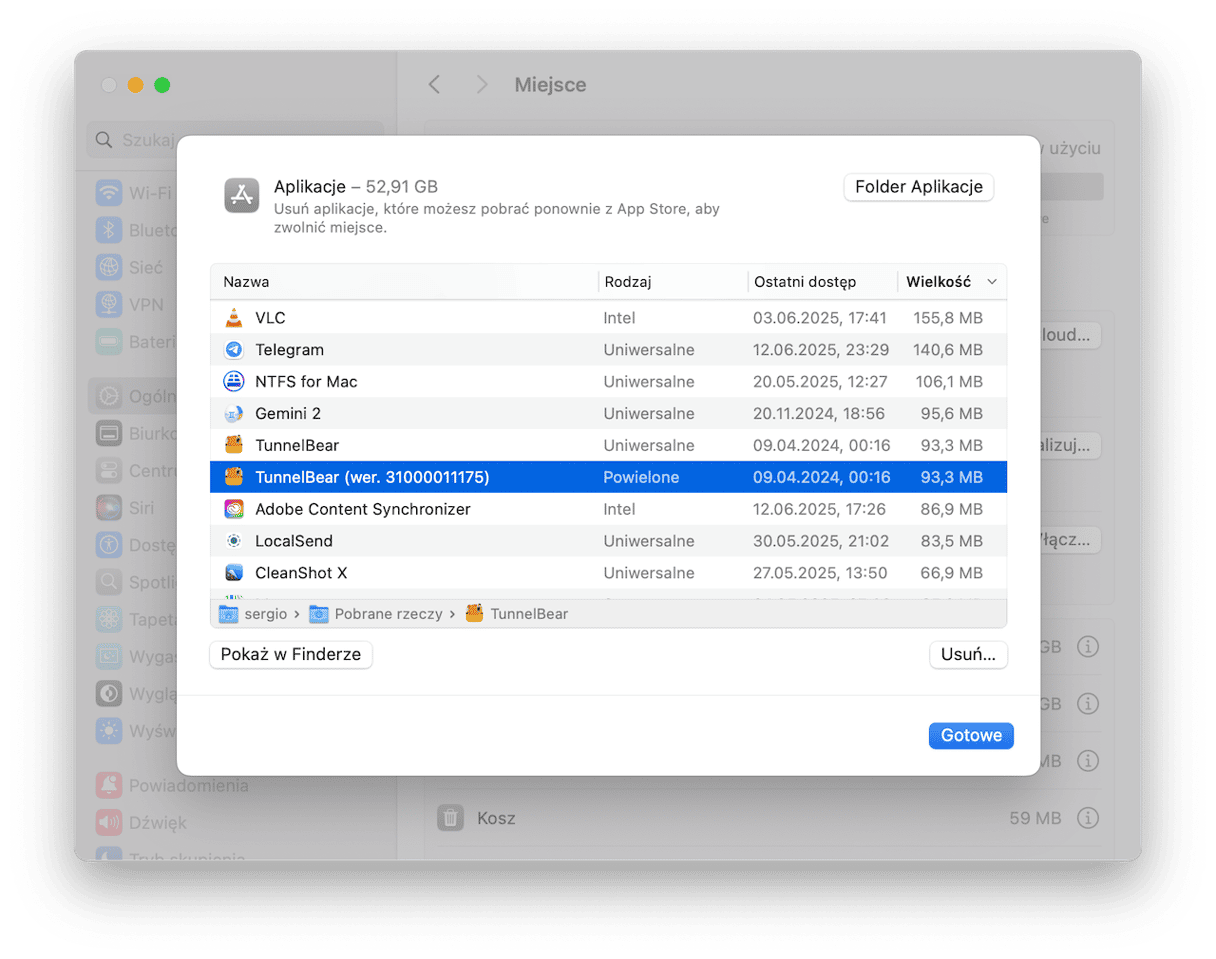Viewport: 1216px width, 959px height.
Task: Select the LocalSend row name
Action: tap(294, 541)
